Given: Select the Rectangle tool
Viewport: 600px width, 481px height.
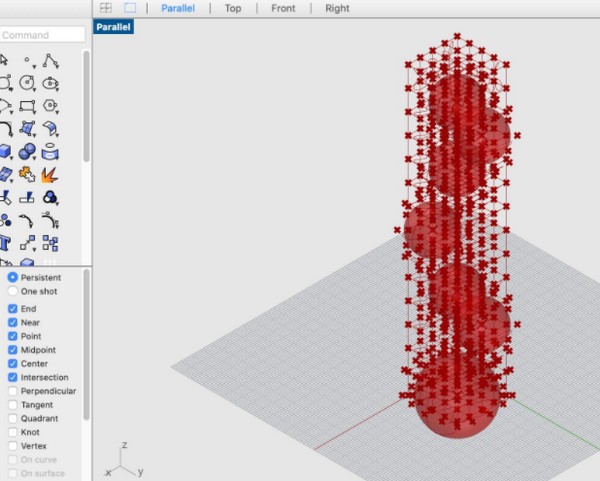Looking at the screenshot, I should [27, 106].
